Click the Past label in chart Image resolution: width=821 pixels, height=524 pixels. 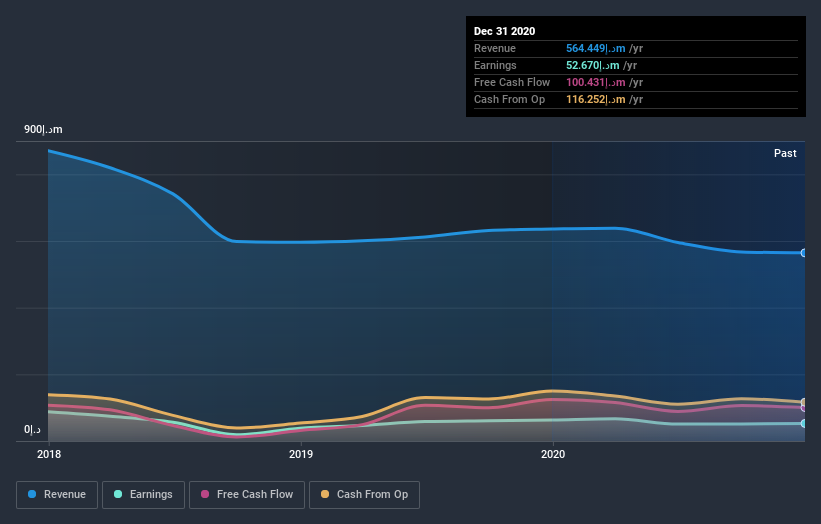[785, 153]
